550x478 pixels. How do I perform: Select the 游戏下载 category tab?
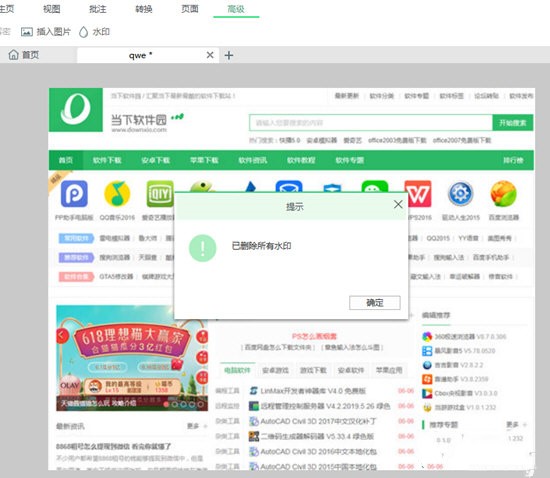(x=313, y=370)
